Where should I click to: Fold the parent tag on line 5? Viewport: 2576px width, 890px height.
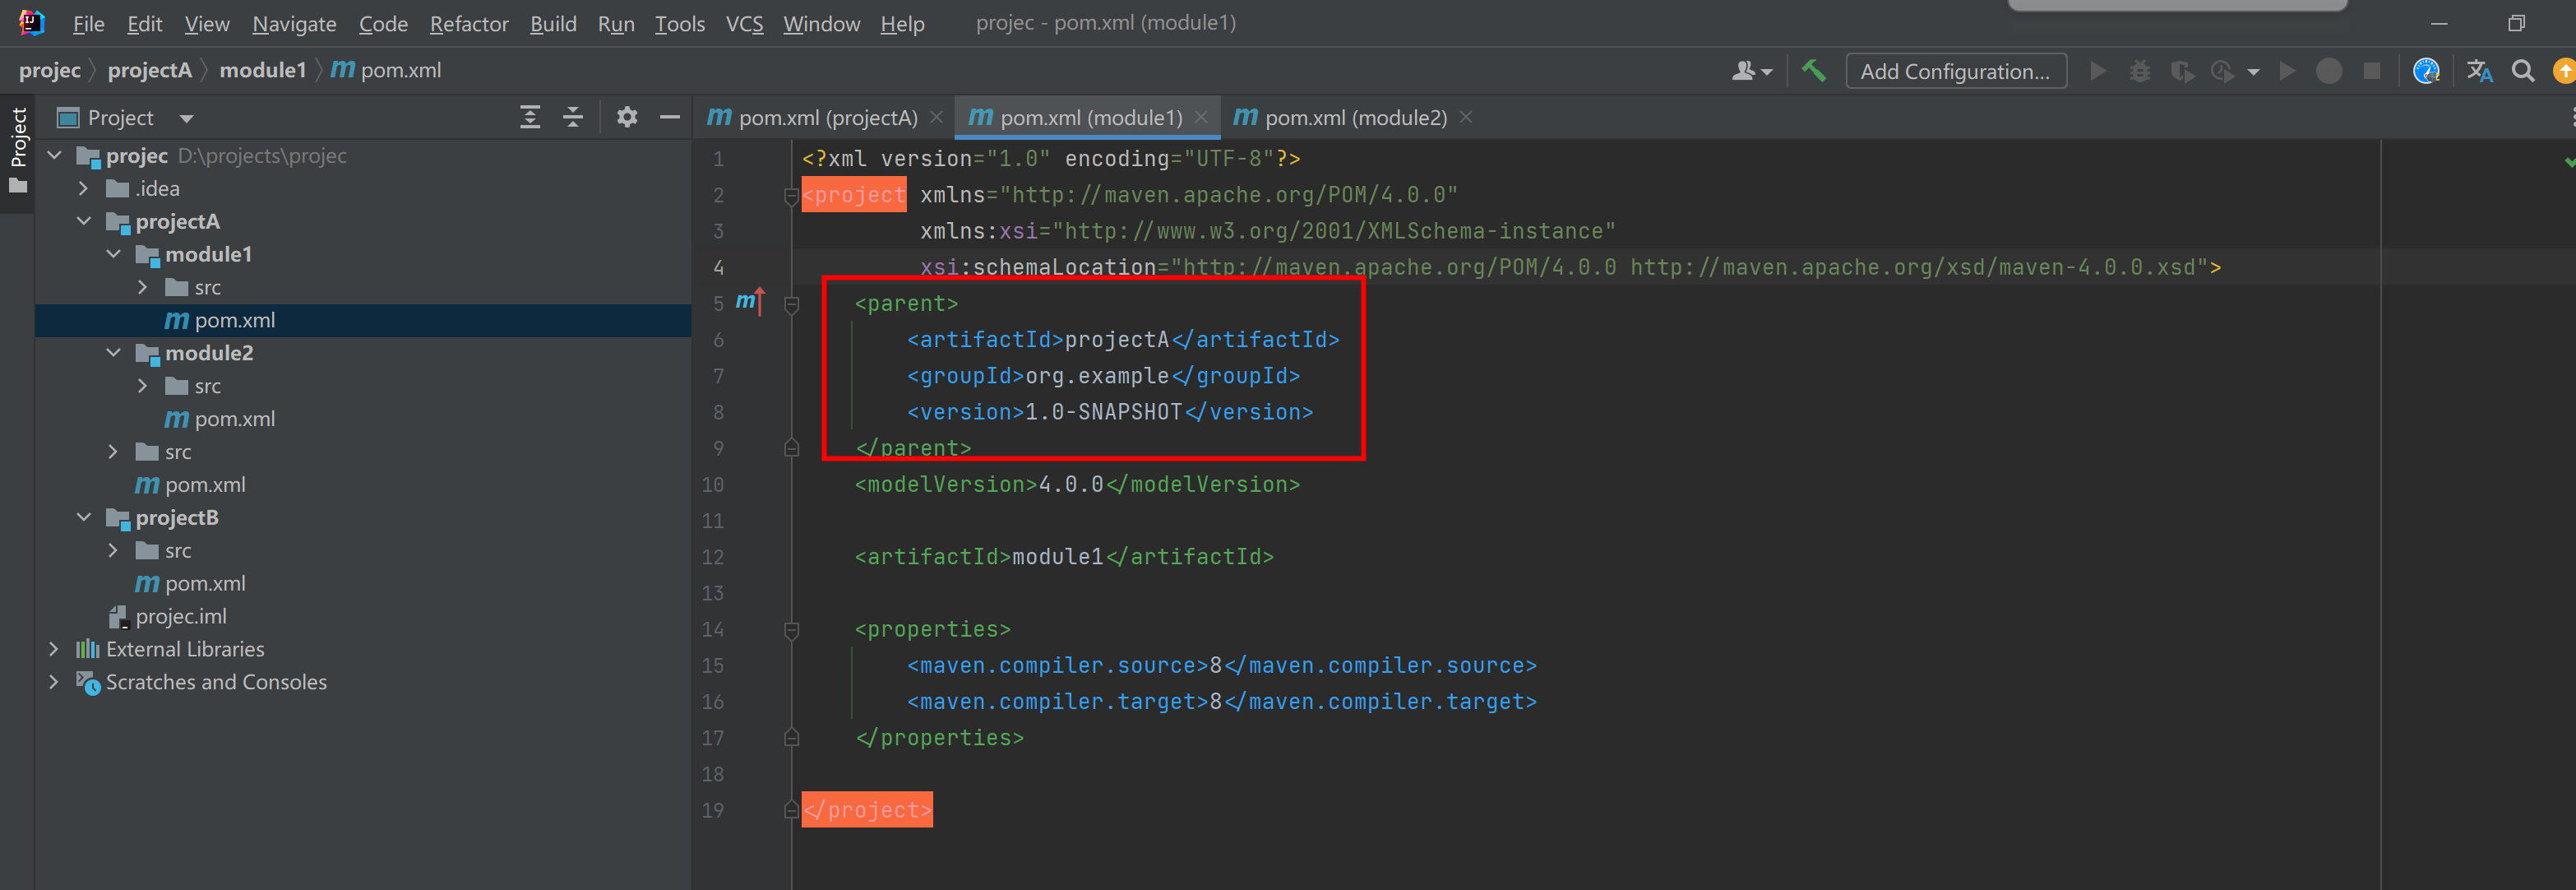coord(792,304)
